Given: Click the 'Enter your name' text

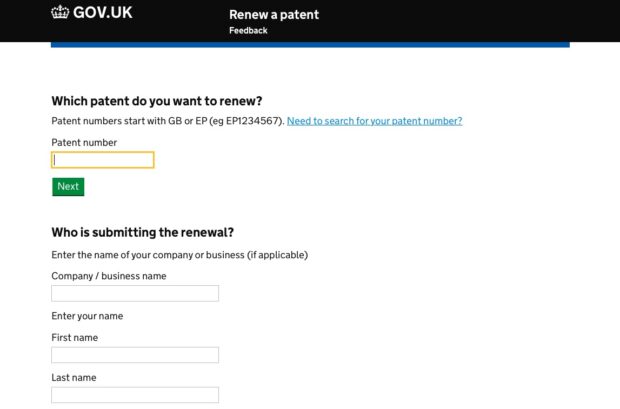Looking at the screenshot, I should pos(87,316).
